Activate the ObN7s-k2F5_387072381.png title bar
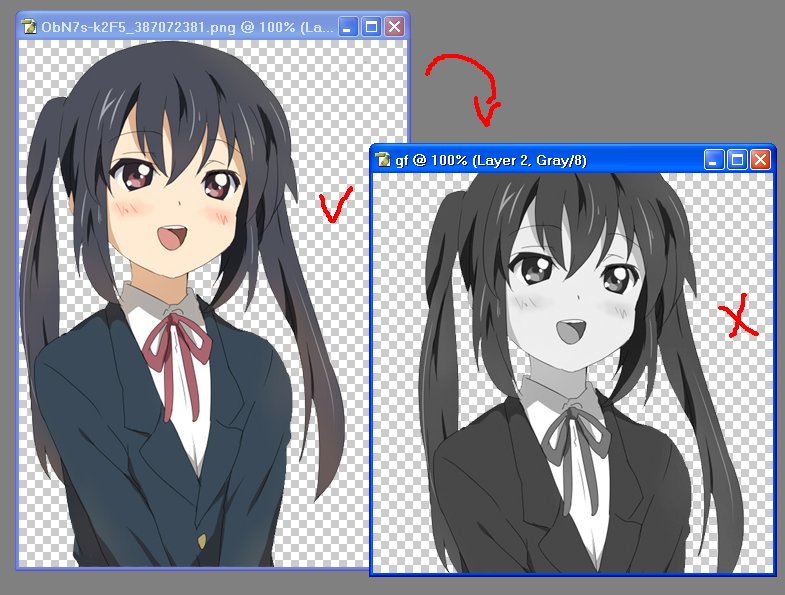The width and height of the screenshot is (785, 595). pos(213,27)
